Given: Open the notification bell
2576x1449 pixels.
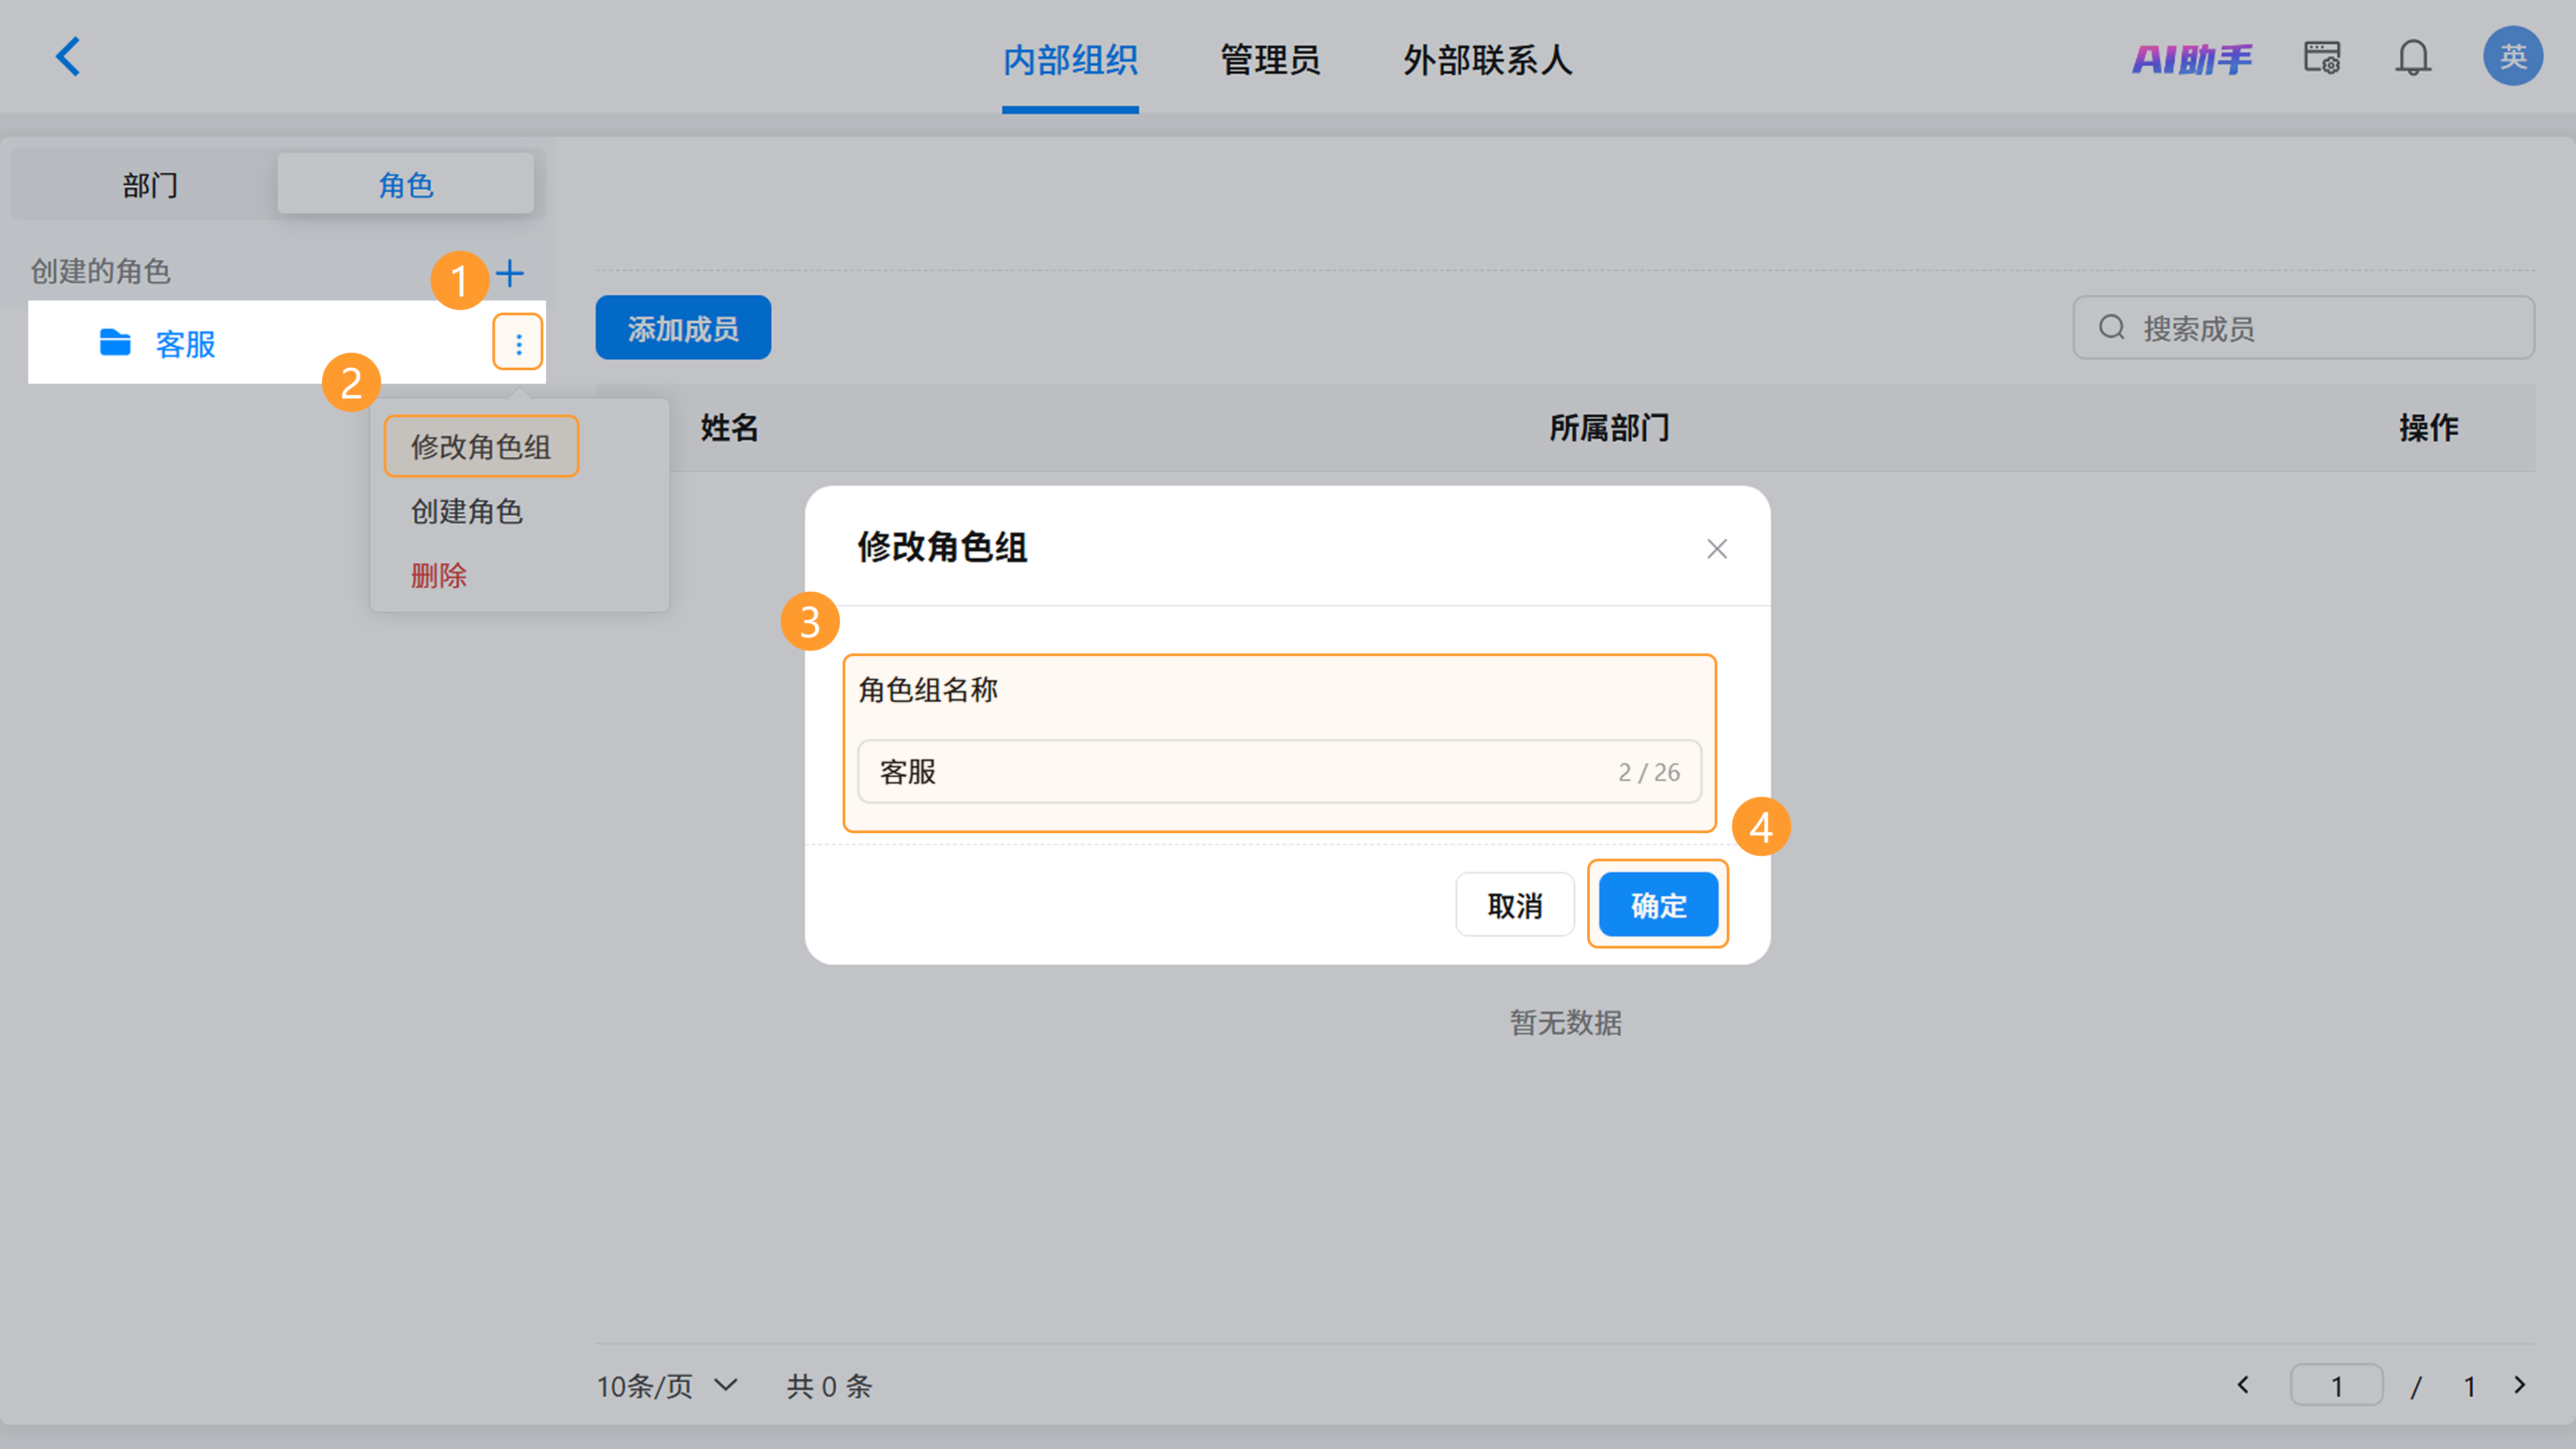Looking at the screenshot, I should tap(2412, 57).
